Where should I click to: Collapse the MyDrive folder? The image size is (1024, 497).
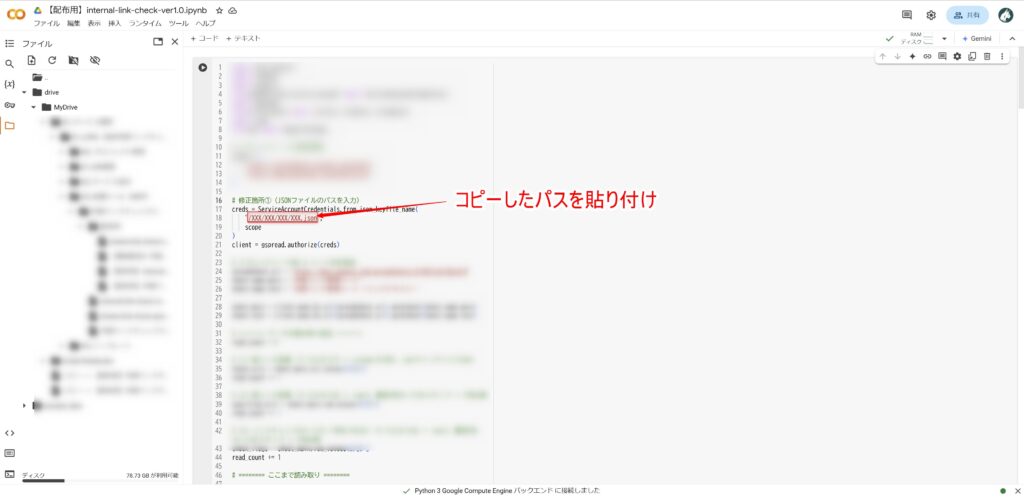coord(33,107)
